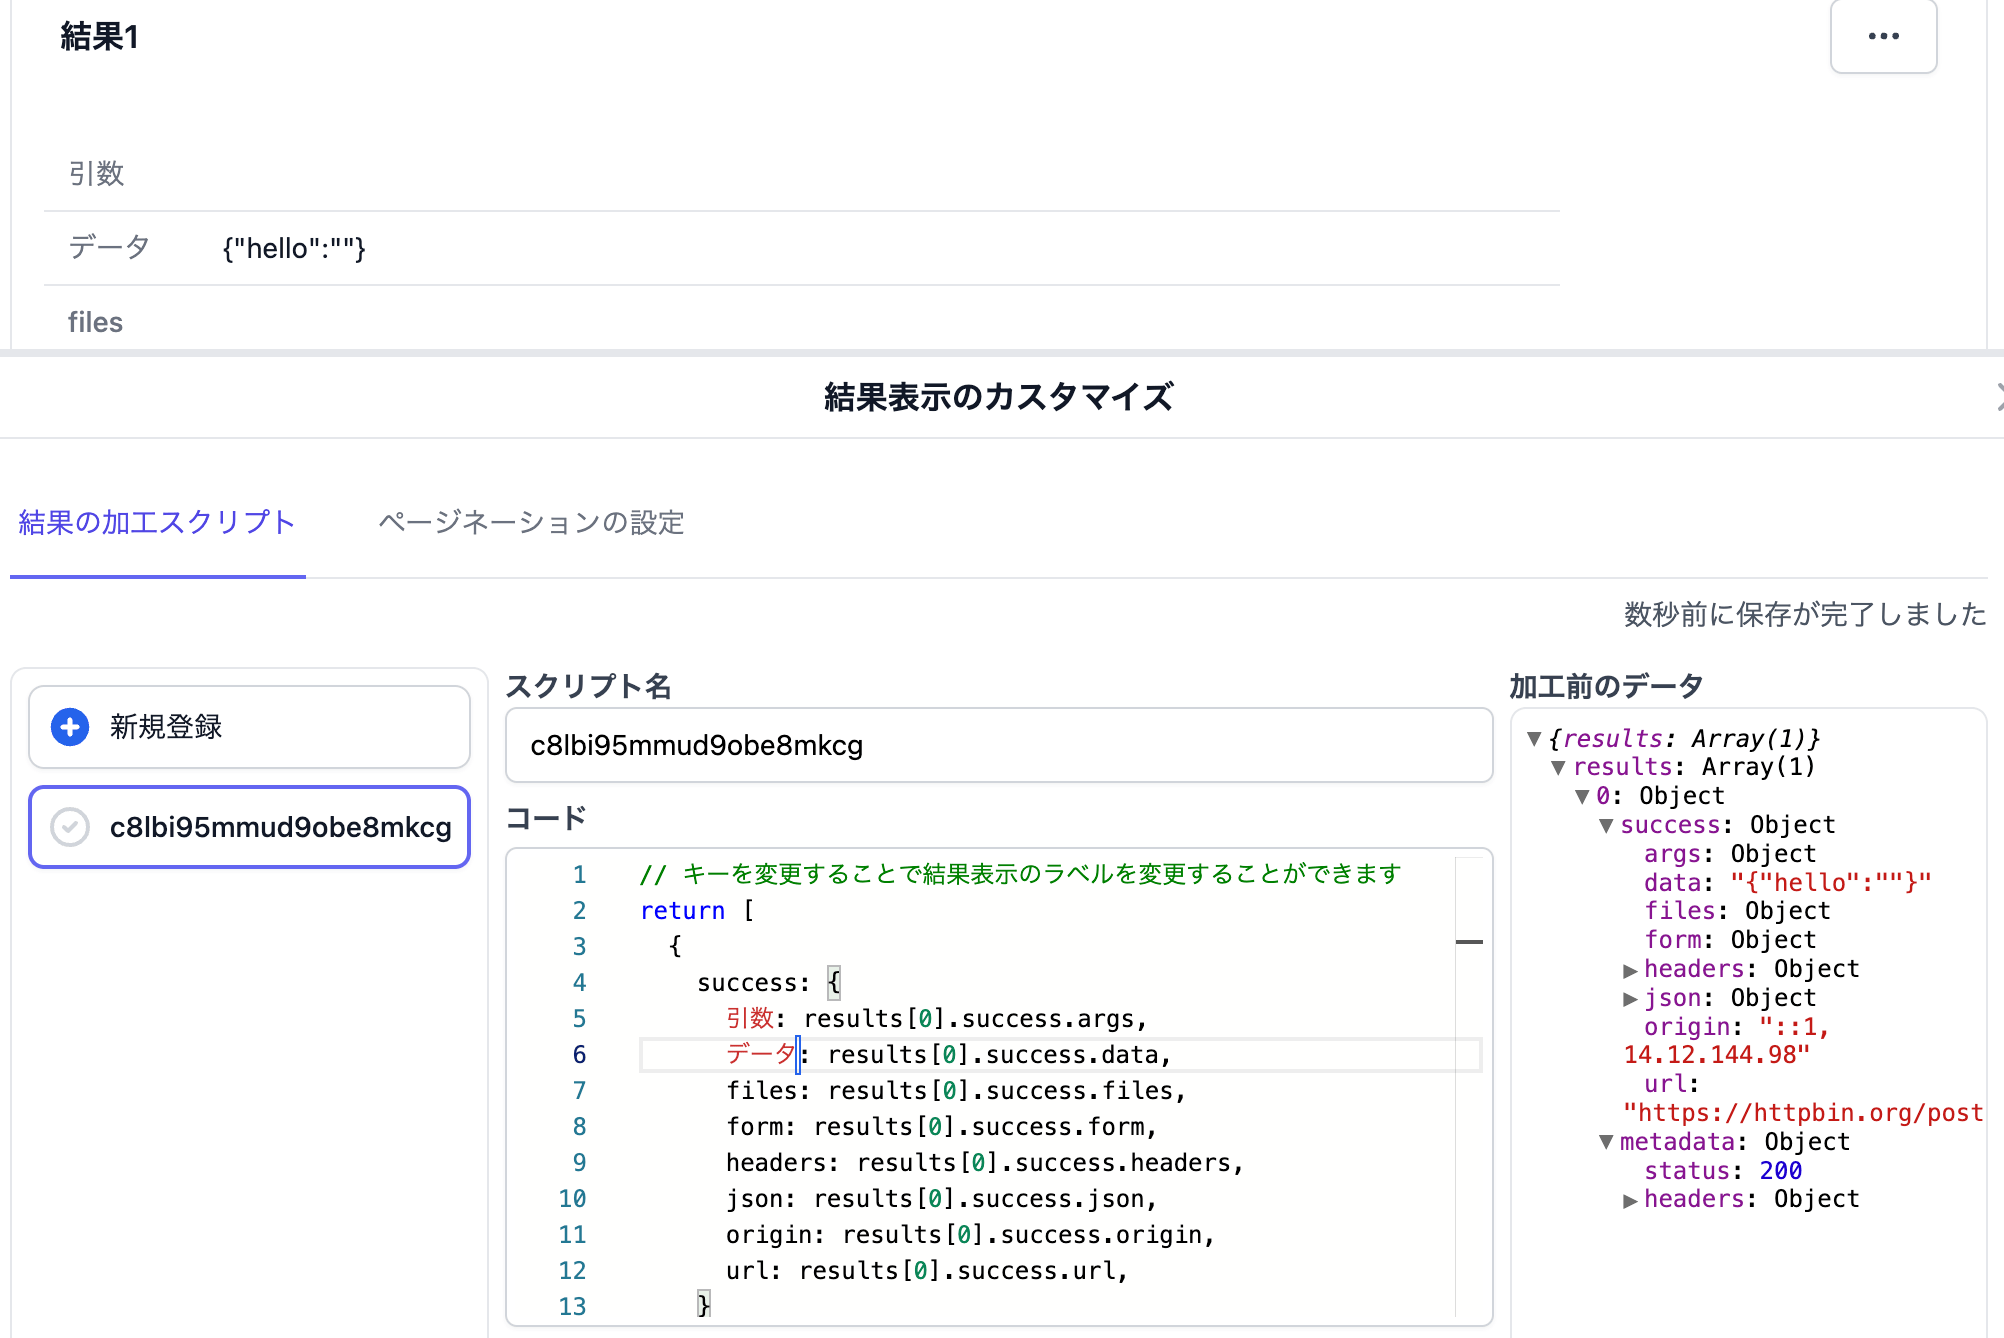
Task: Click the {"hello":""} data value in 結果1
Action: pos(294,248)
